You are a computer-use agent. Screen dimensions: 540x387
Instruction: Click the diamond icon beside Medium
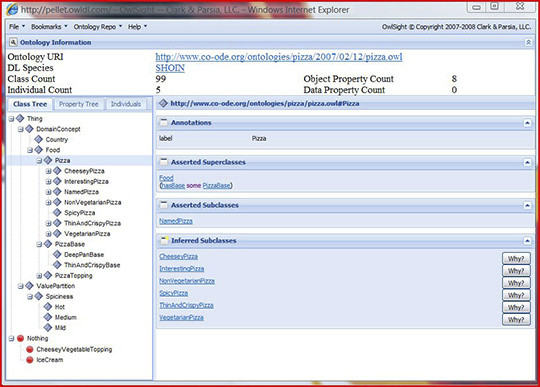click(48, 317)
